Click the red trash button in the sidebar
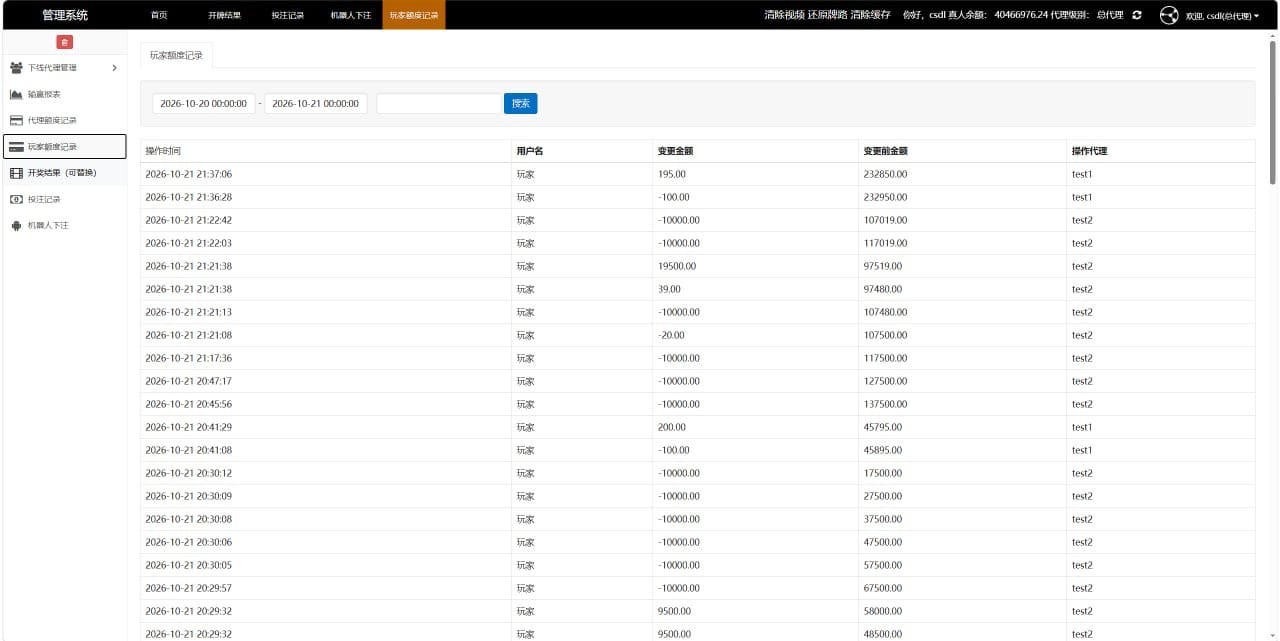 click(x=65, y=42)
